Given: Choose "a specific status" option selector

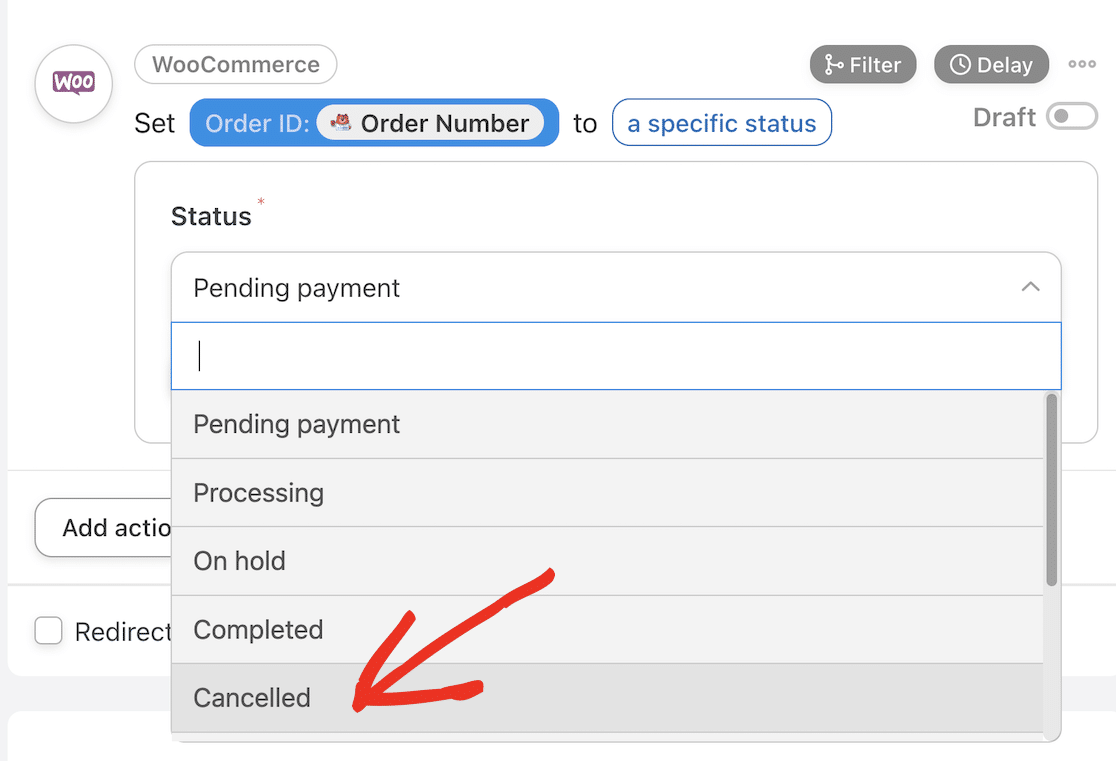Looking at the screenshot, I should click(x=721, y=123).
